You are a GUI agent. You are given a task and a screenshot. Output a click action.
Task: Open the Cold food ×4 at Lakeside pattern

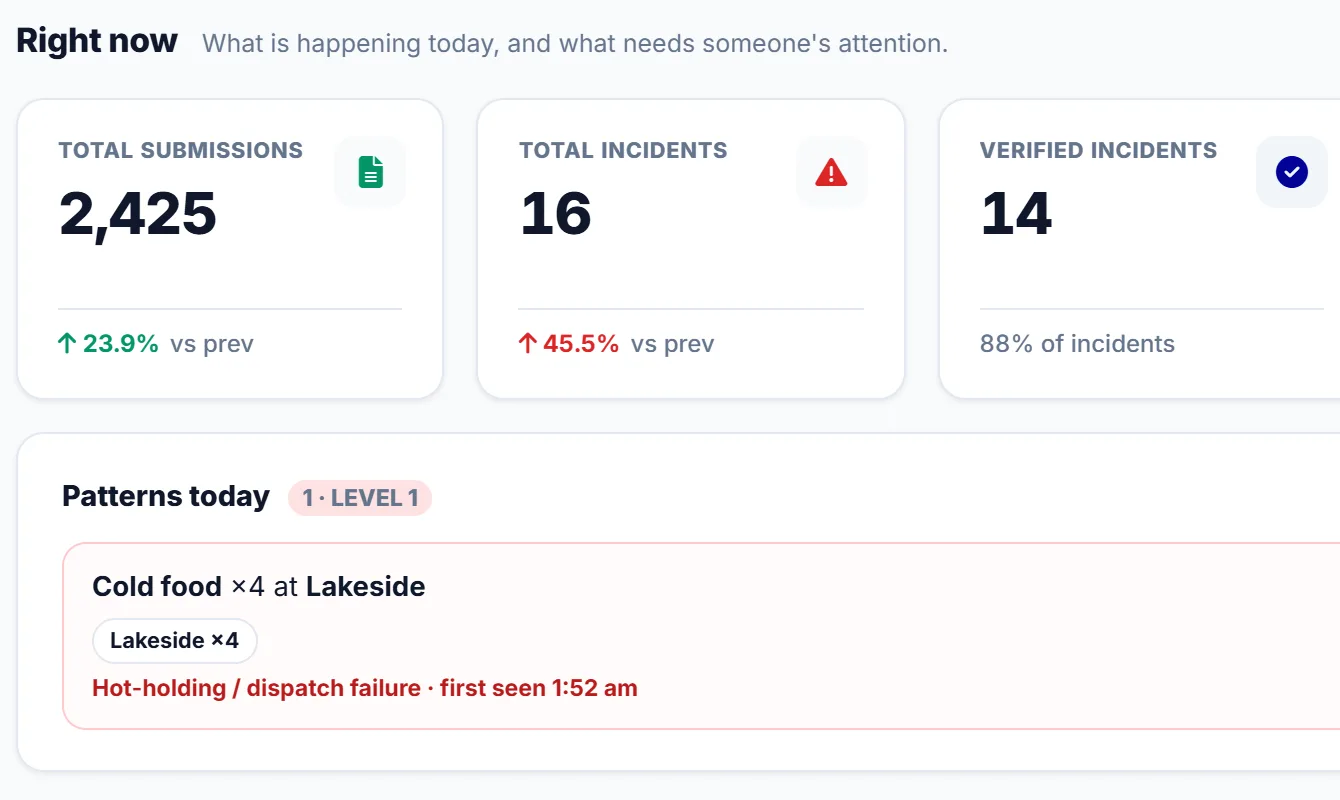pos(700,636)
